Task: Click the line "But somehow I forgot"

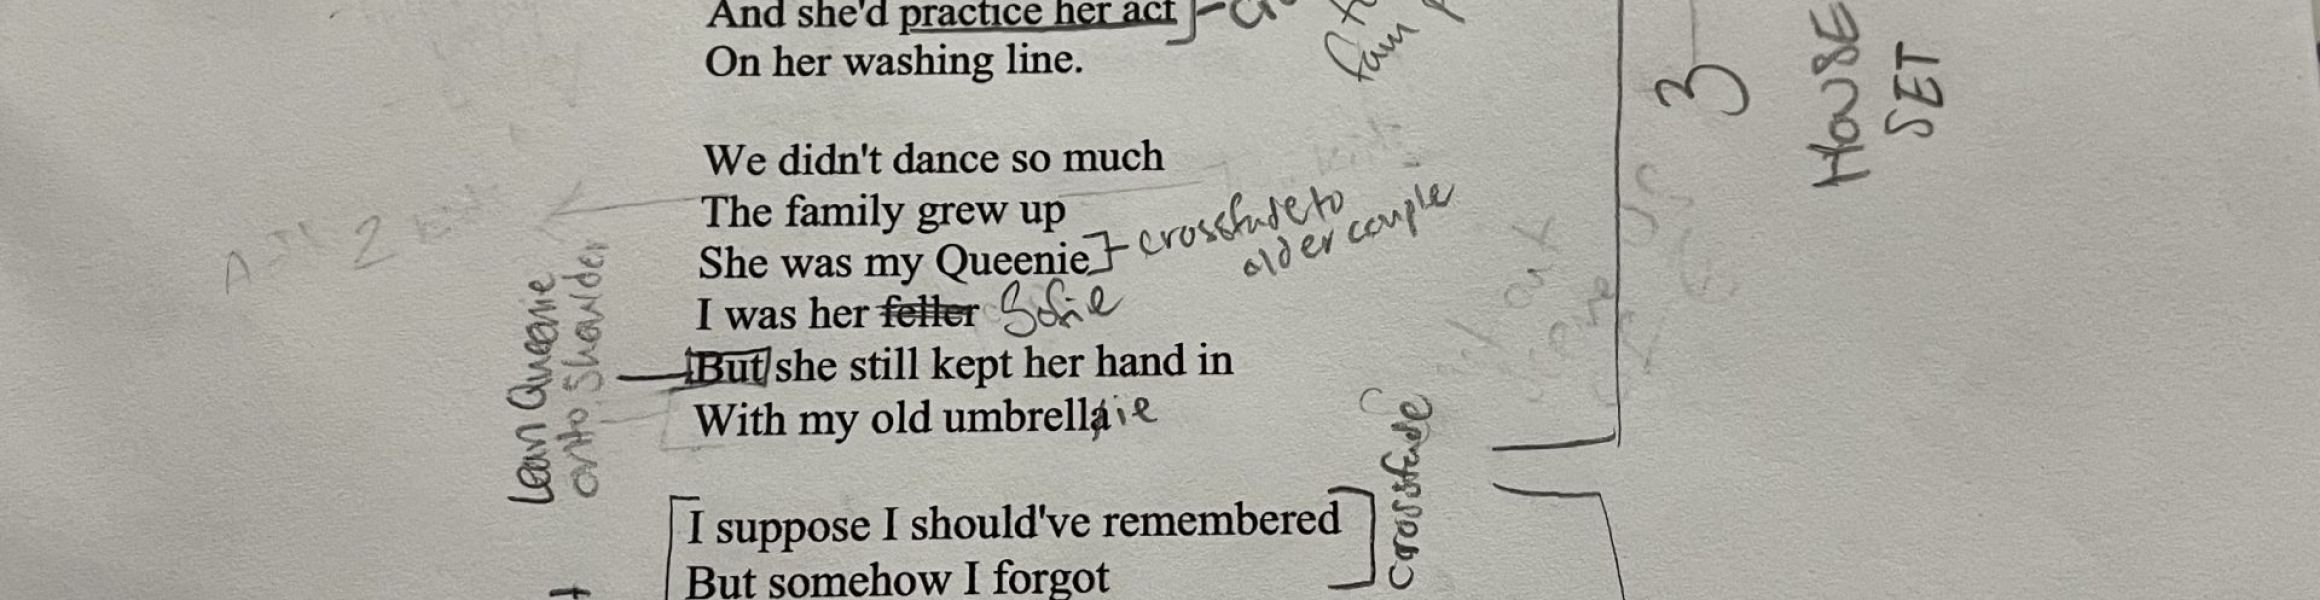Action: tap(898, 579)
